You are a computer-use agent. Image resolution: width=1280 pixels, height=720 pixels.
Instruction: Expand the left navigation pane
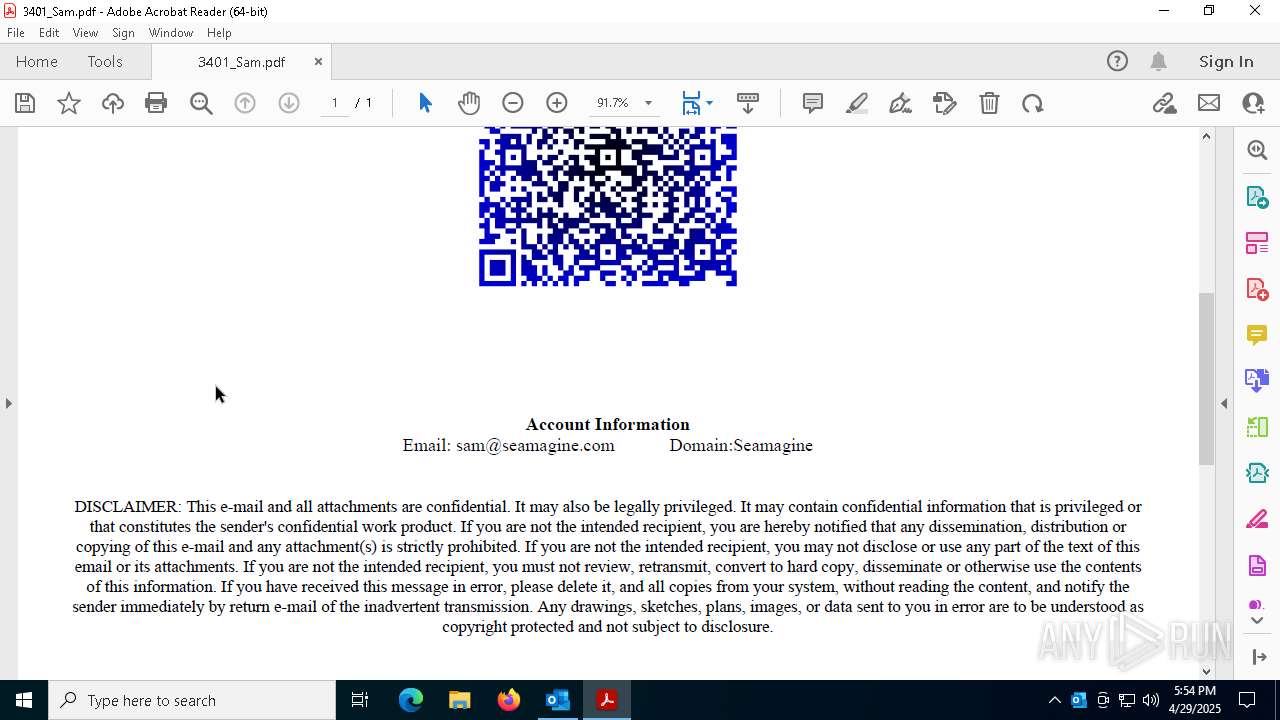(8, 403)
